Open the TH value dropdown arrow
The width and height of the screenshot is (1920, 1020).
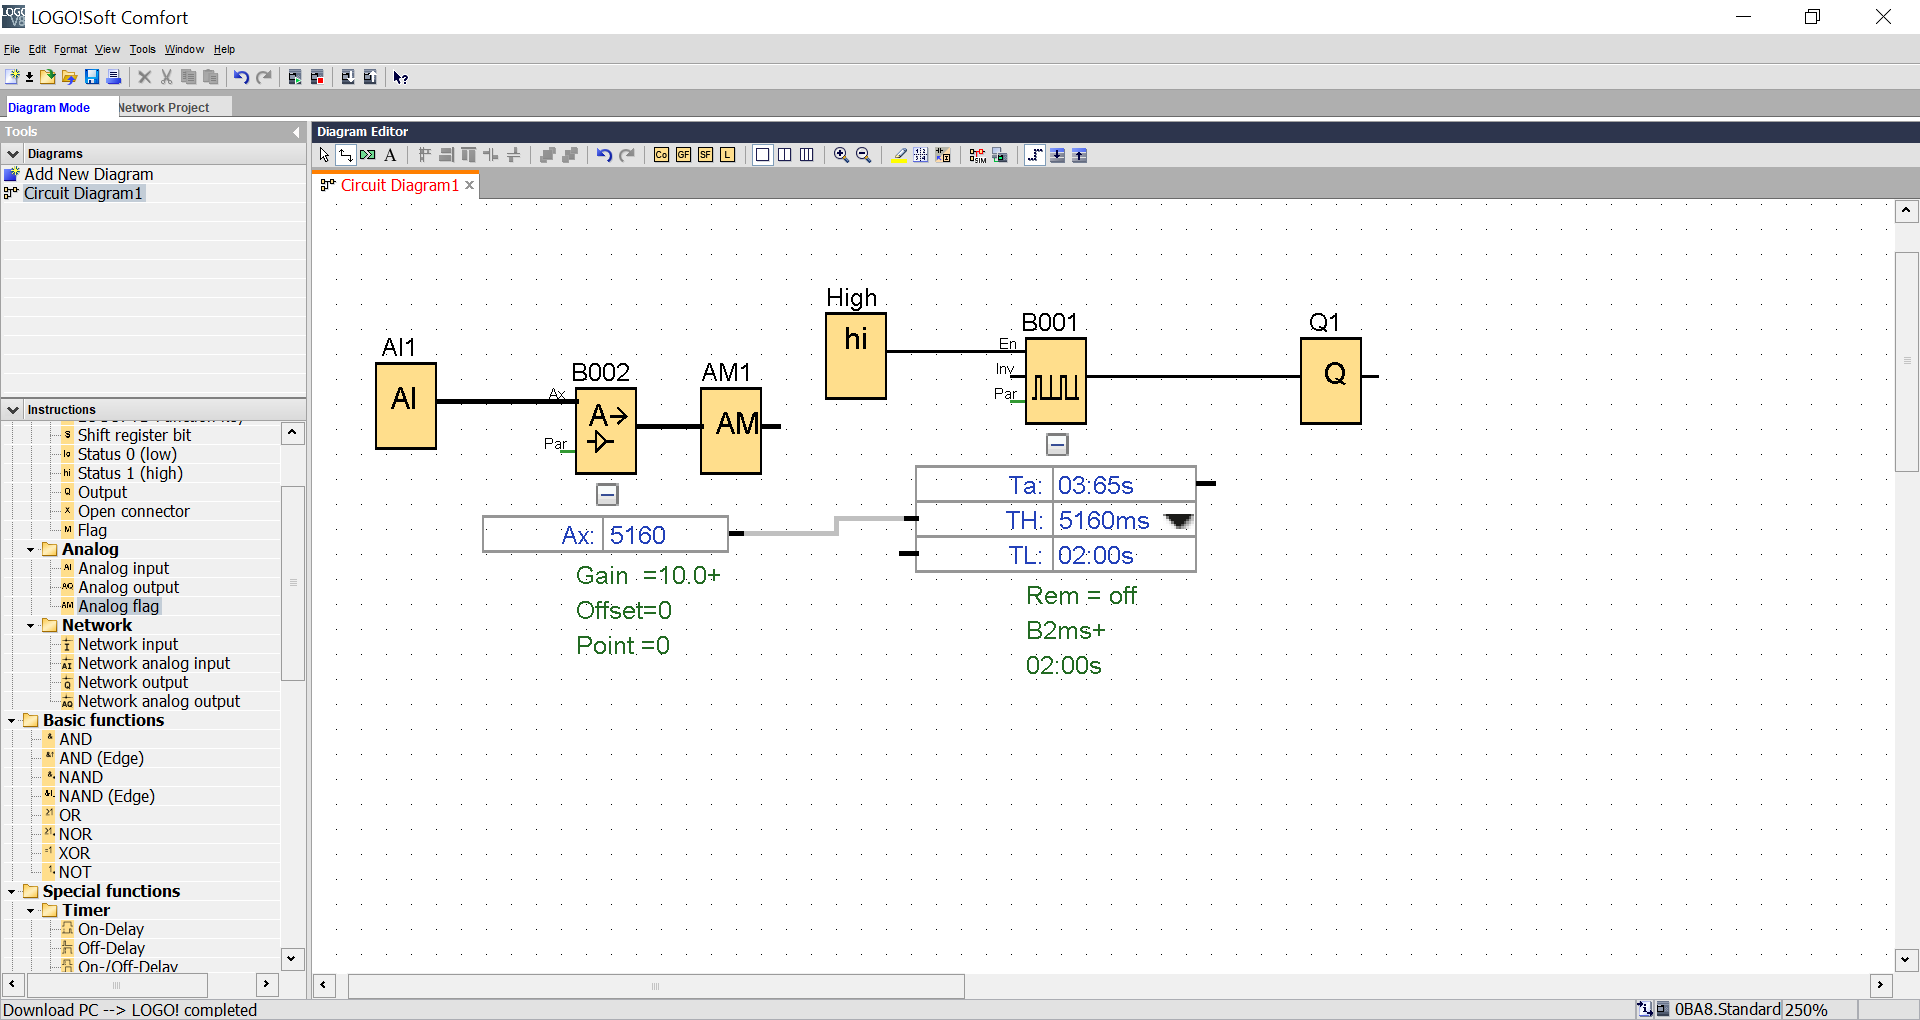pyautogui.click(x=1179, y=521)
